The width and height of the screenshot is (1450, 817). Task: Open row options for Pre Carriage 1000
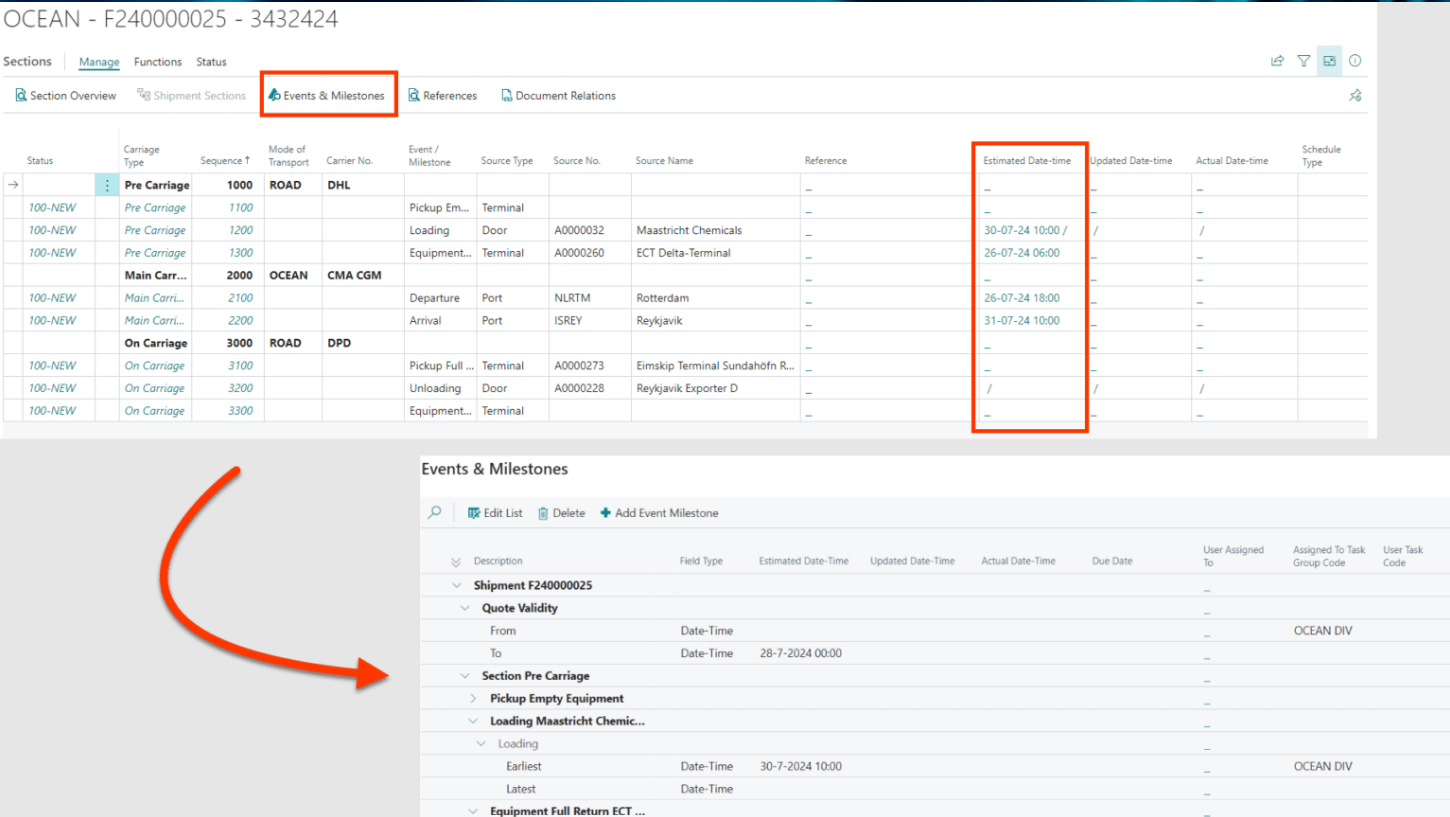click(107, 185)
